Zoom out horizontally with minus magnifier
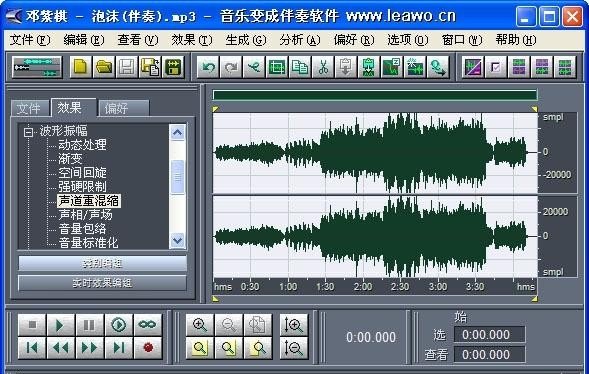589x374 pixels. 229,324
